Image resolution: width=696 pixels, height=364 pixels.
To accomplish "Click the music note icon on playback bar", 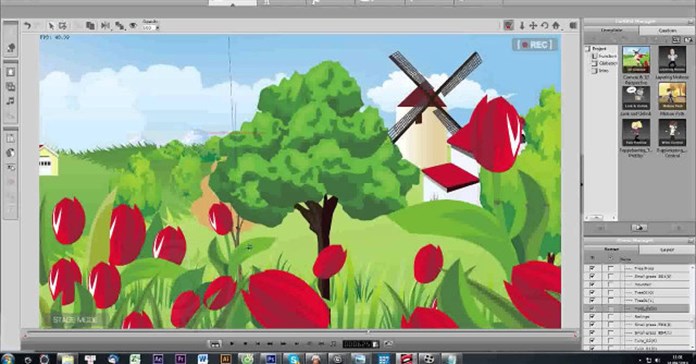I will [333, 344].
